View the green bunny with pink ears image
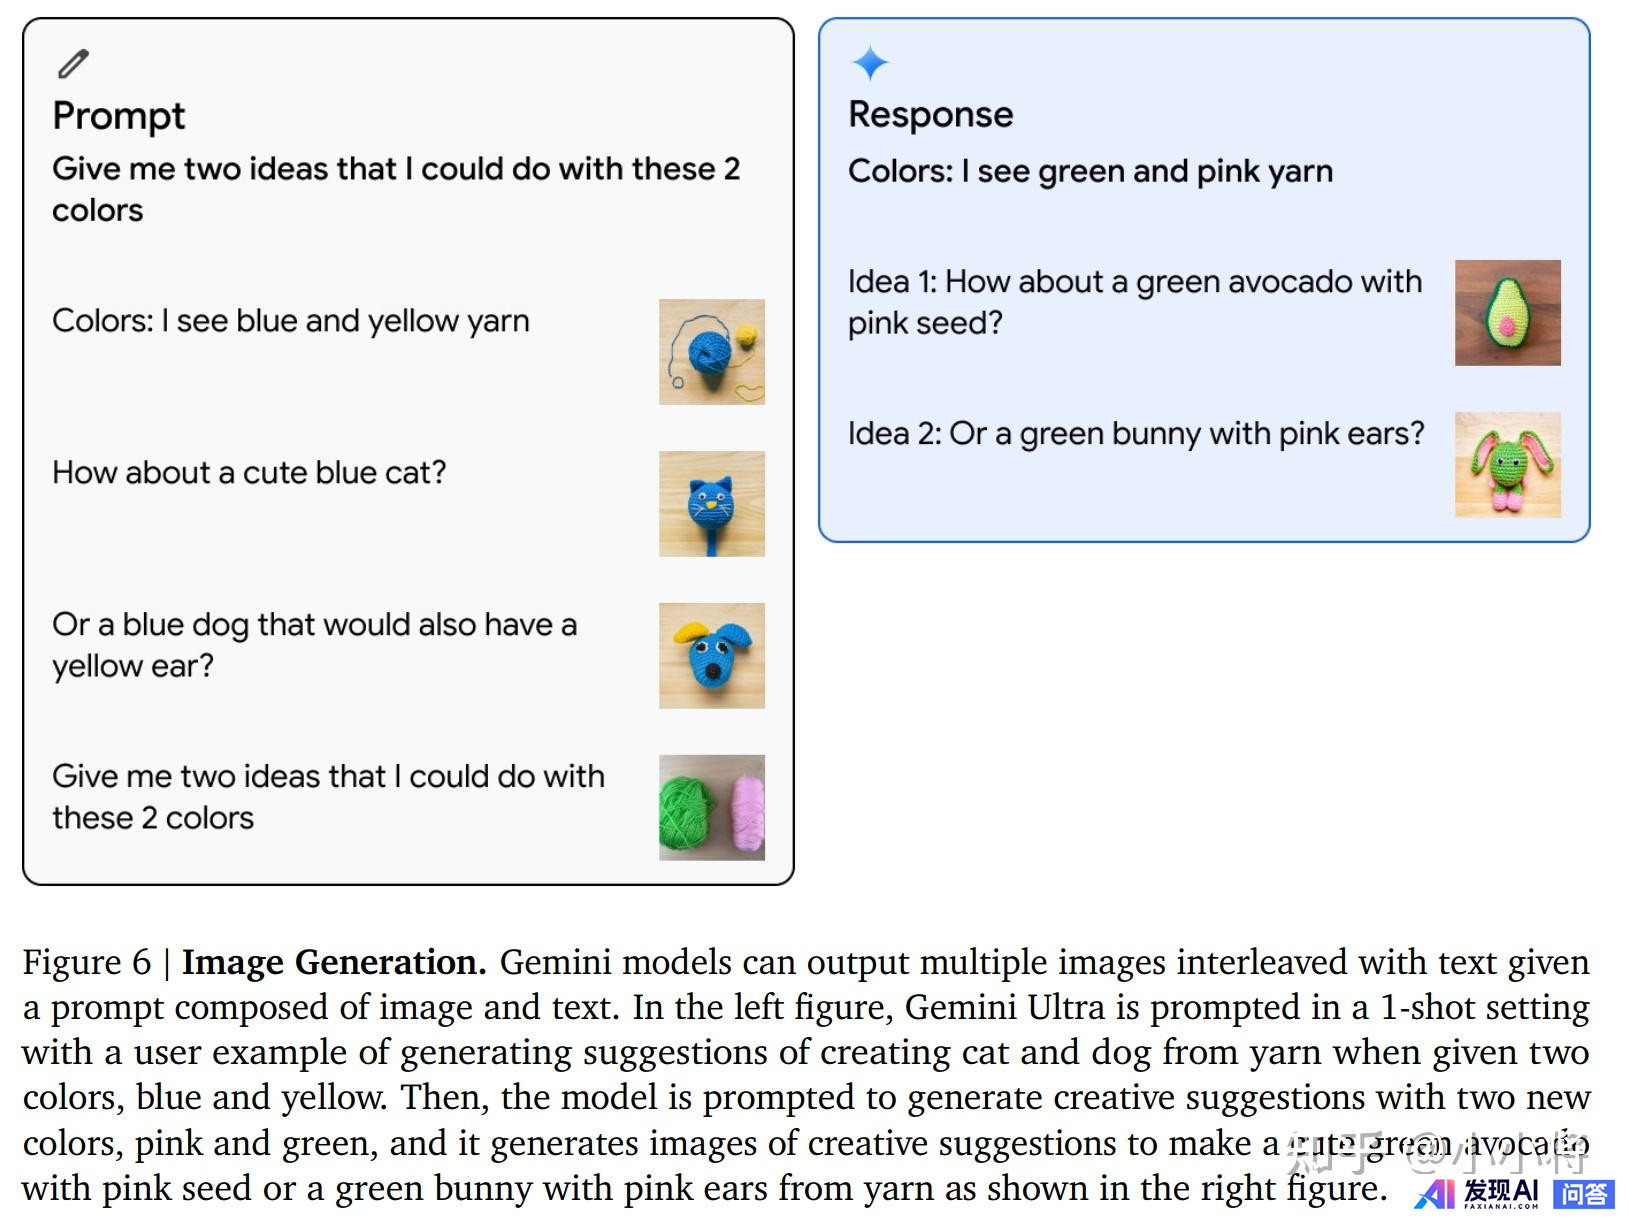The image size is (1630, 1219). pos(1507,465)
